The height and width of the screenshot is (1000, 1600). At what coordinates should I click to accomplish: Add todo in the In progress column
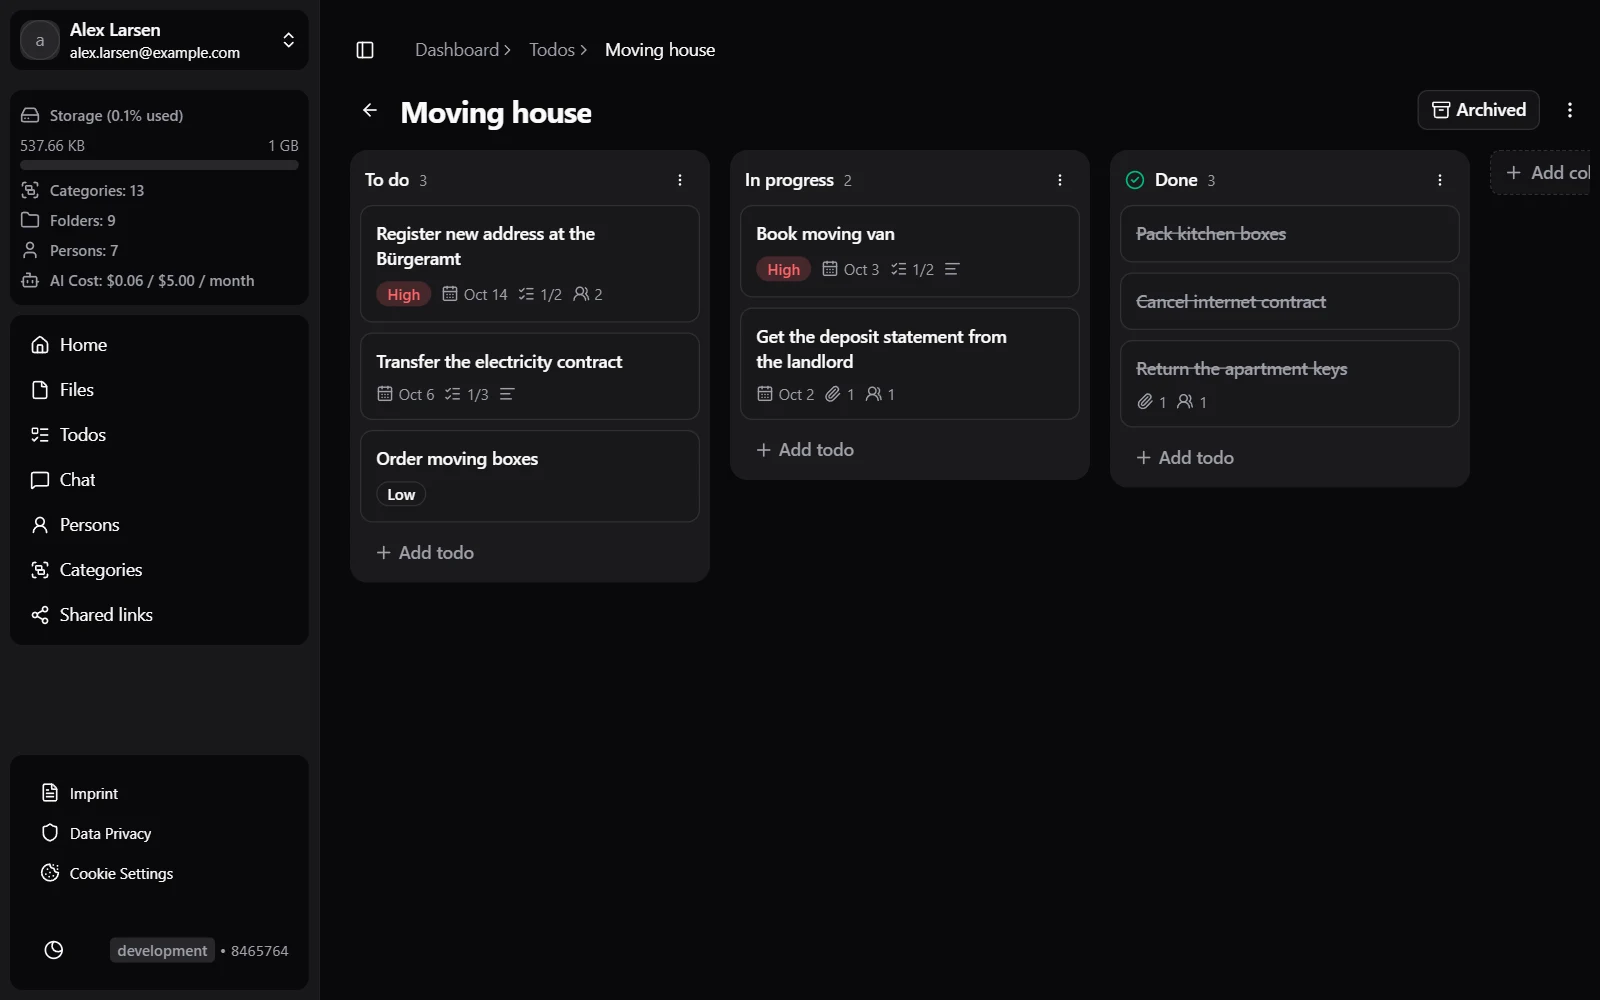[x=805, y=449]
